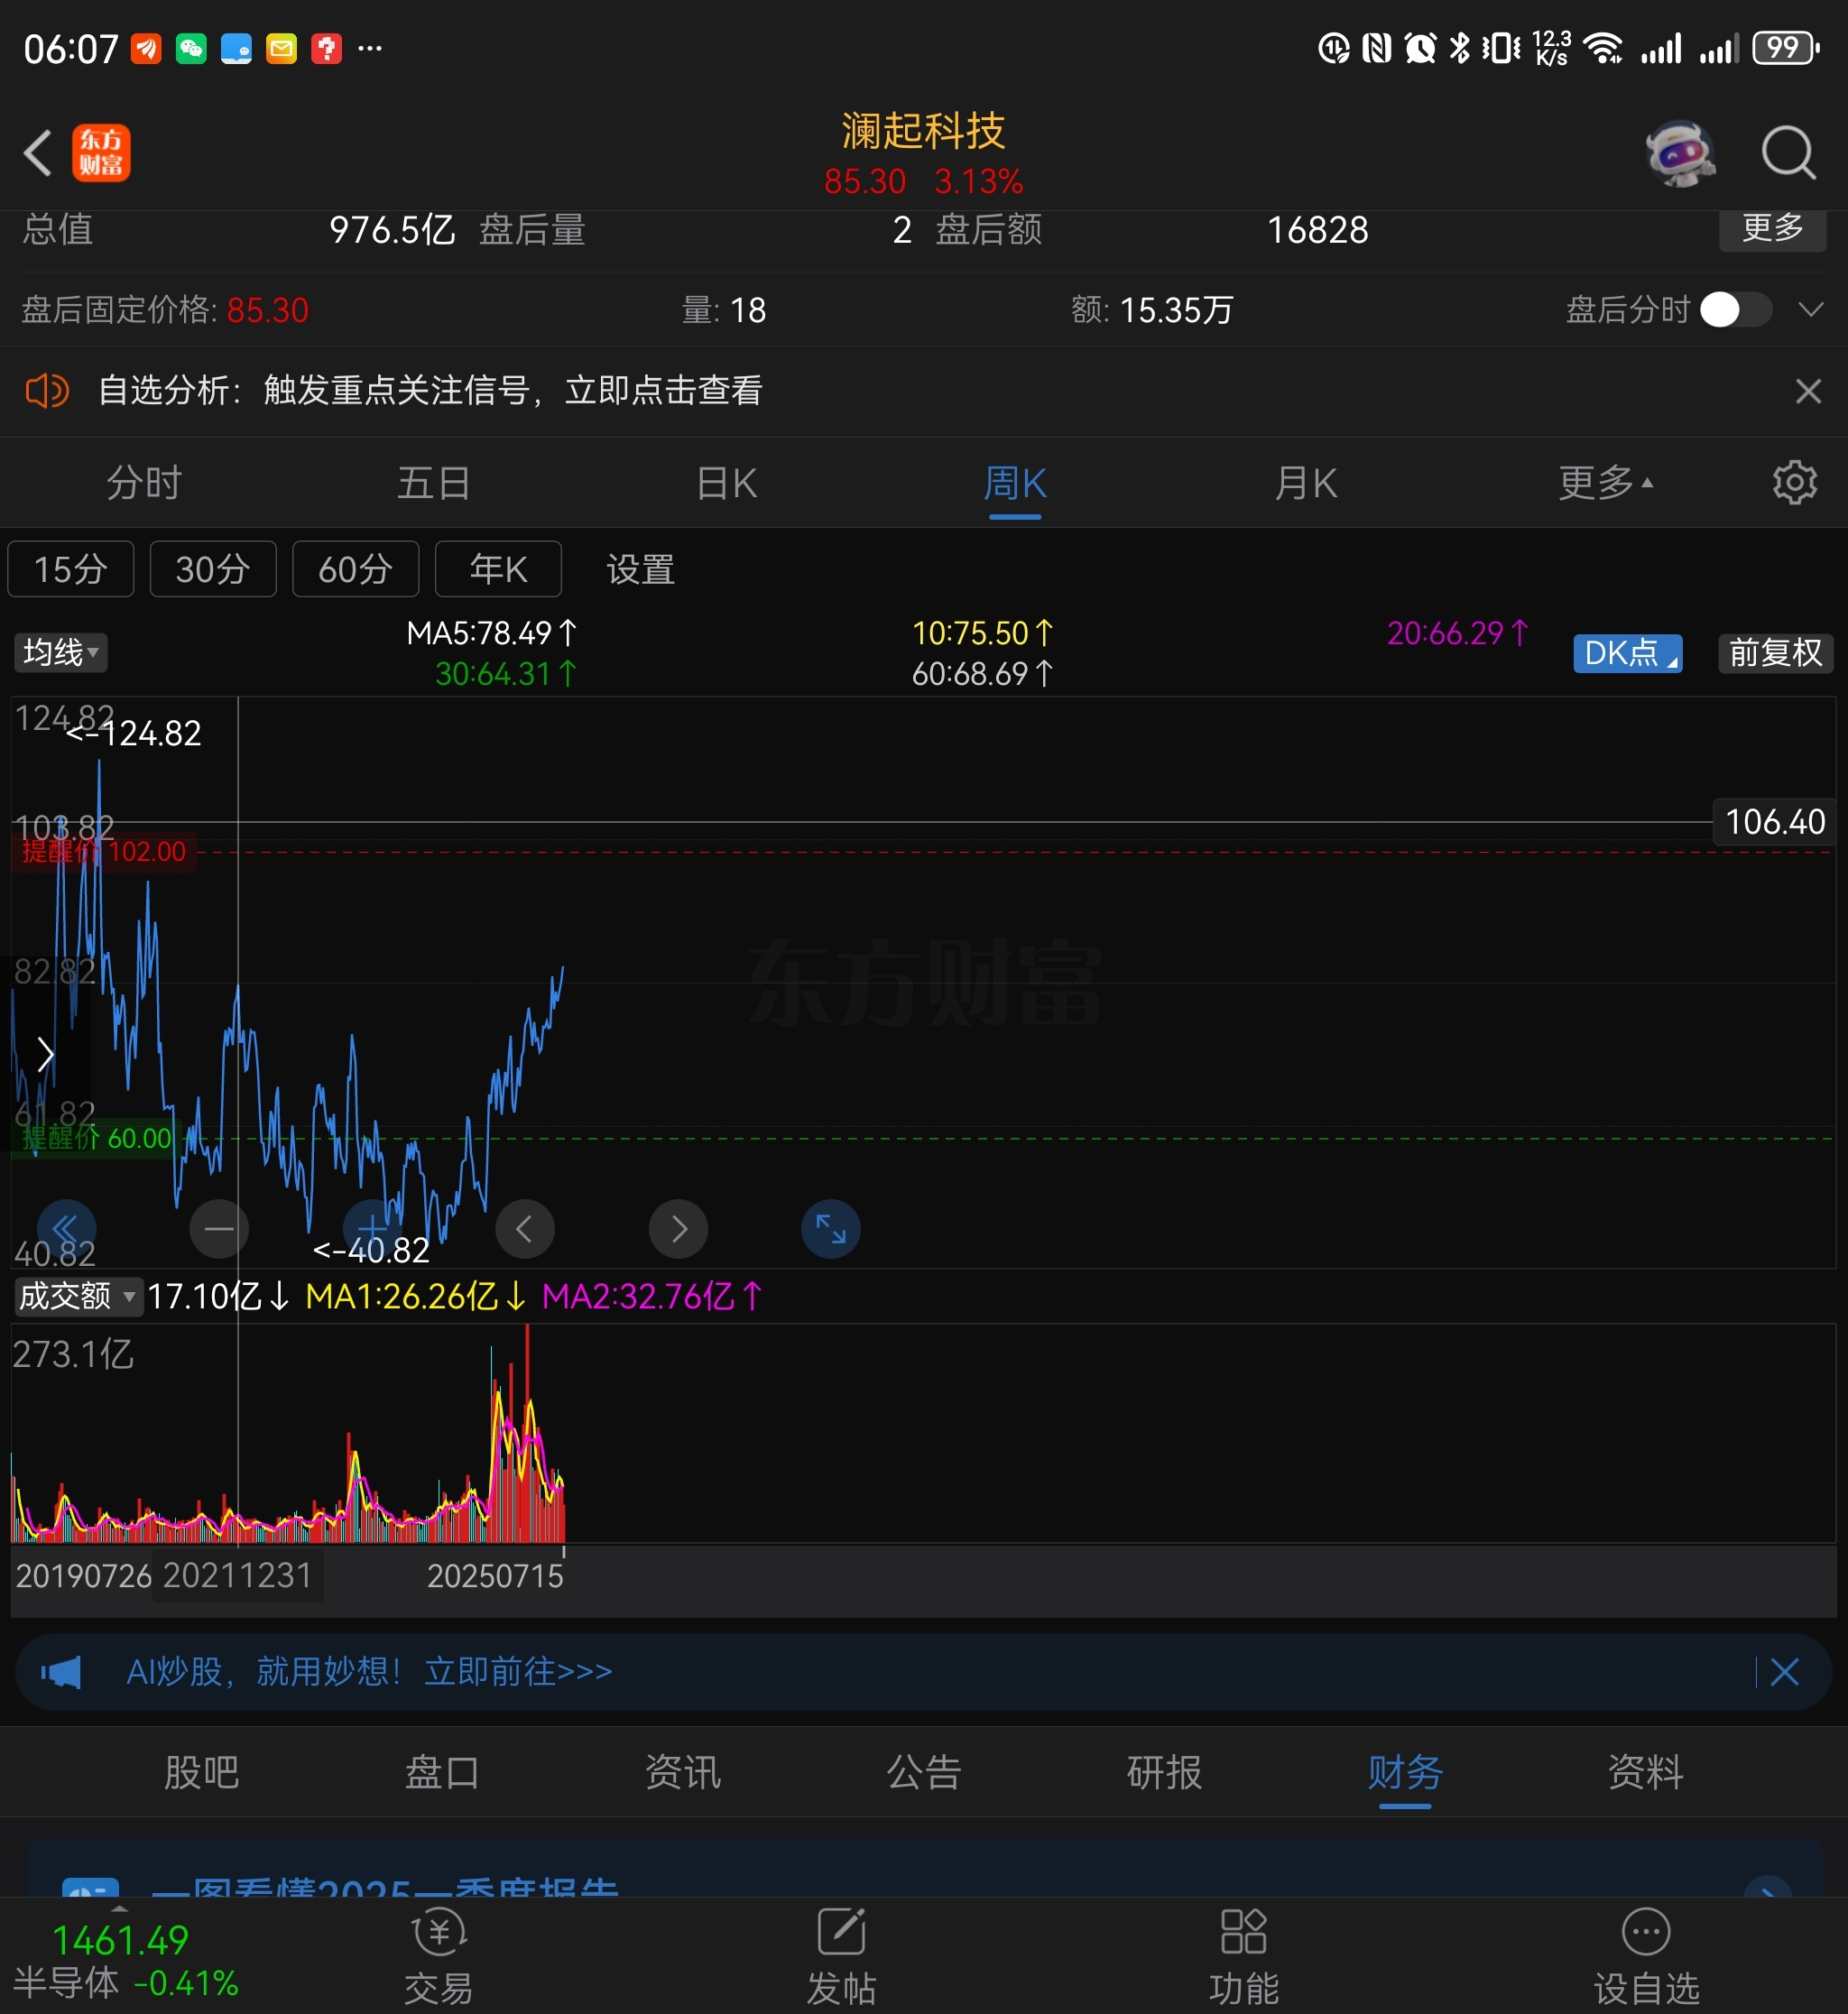
Task: Open the 设置 period settings
Action: pyautogui.click(x=641, y=569)
